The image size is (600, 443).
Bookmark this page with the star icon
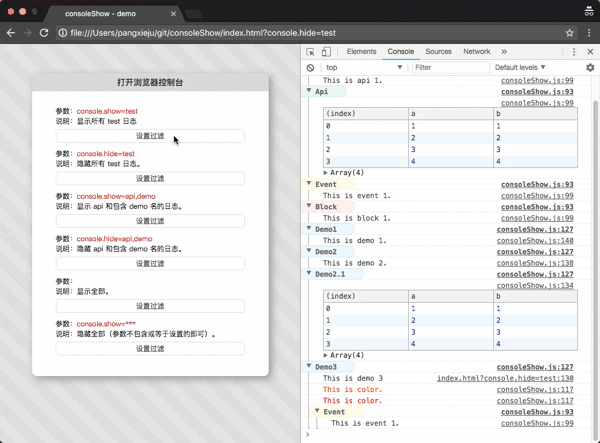pyautogui.click(x=569, y=33)
